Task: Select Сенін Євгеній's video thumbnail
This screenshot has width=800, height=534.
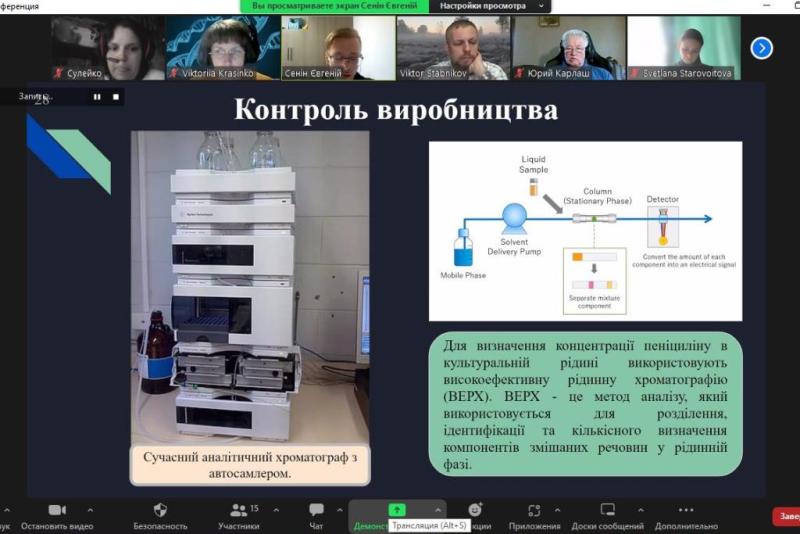Action: click(338, 48)
